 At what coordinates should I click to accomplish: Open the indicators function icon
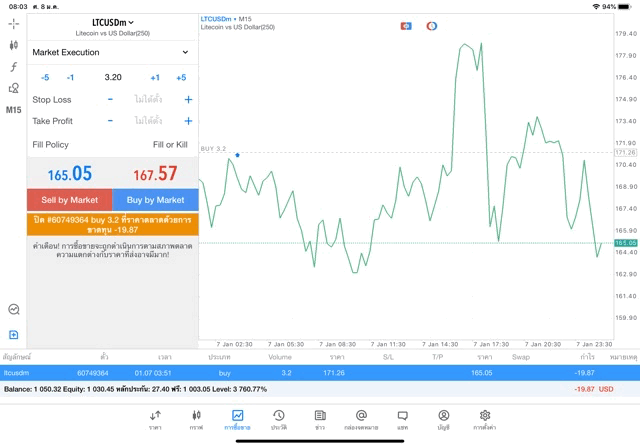tap(13, 67)
